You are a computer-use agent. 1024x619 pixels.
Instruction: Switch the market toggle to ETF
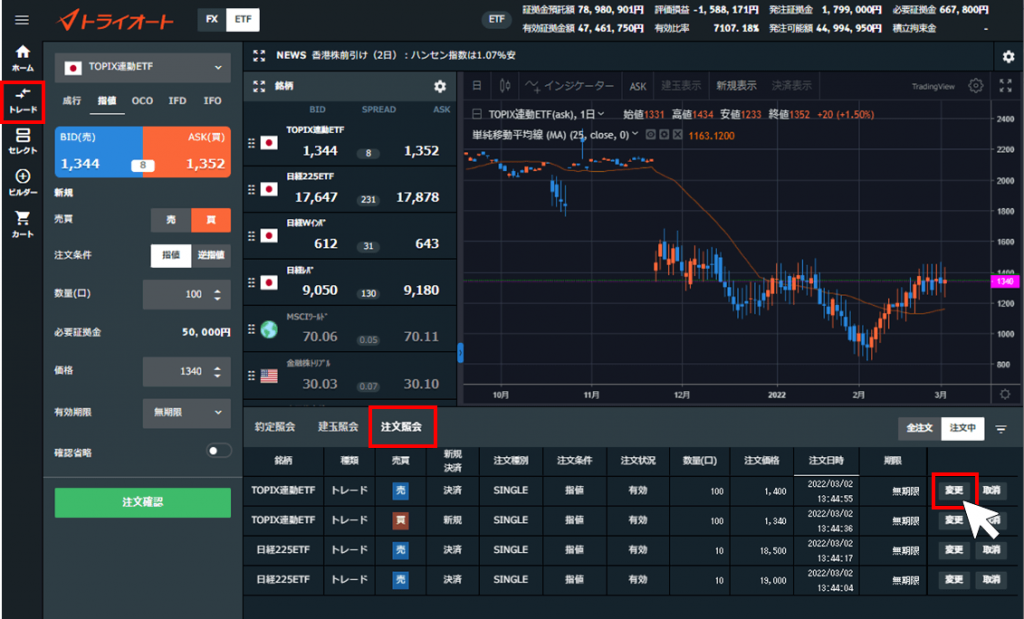[243, 20]
